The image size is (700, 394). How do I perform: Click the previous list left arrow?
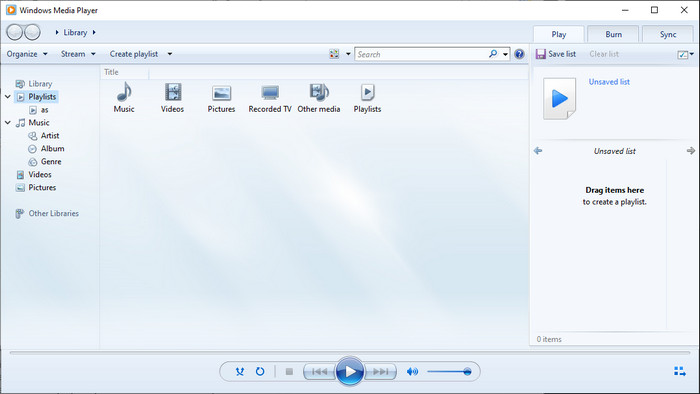click(538, 151)
